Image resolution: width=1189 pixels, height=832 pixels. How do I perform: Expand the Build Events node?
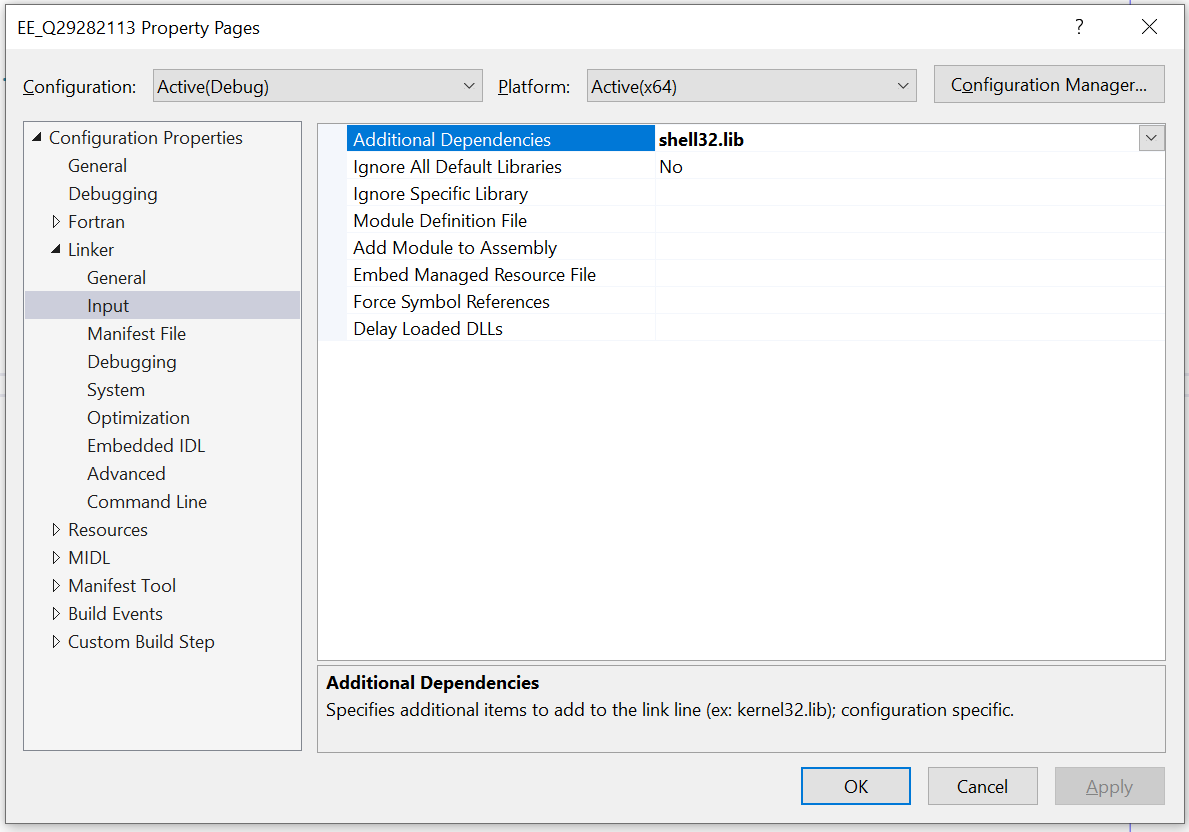pyautogui.click(x=55, y=614)
